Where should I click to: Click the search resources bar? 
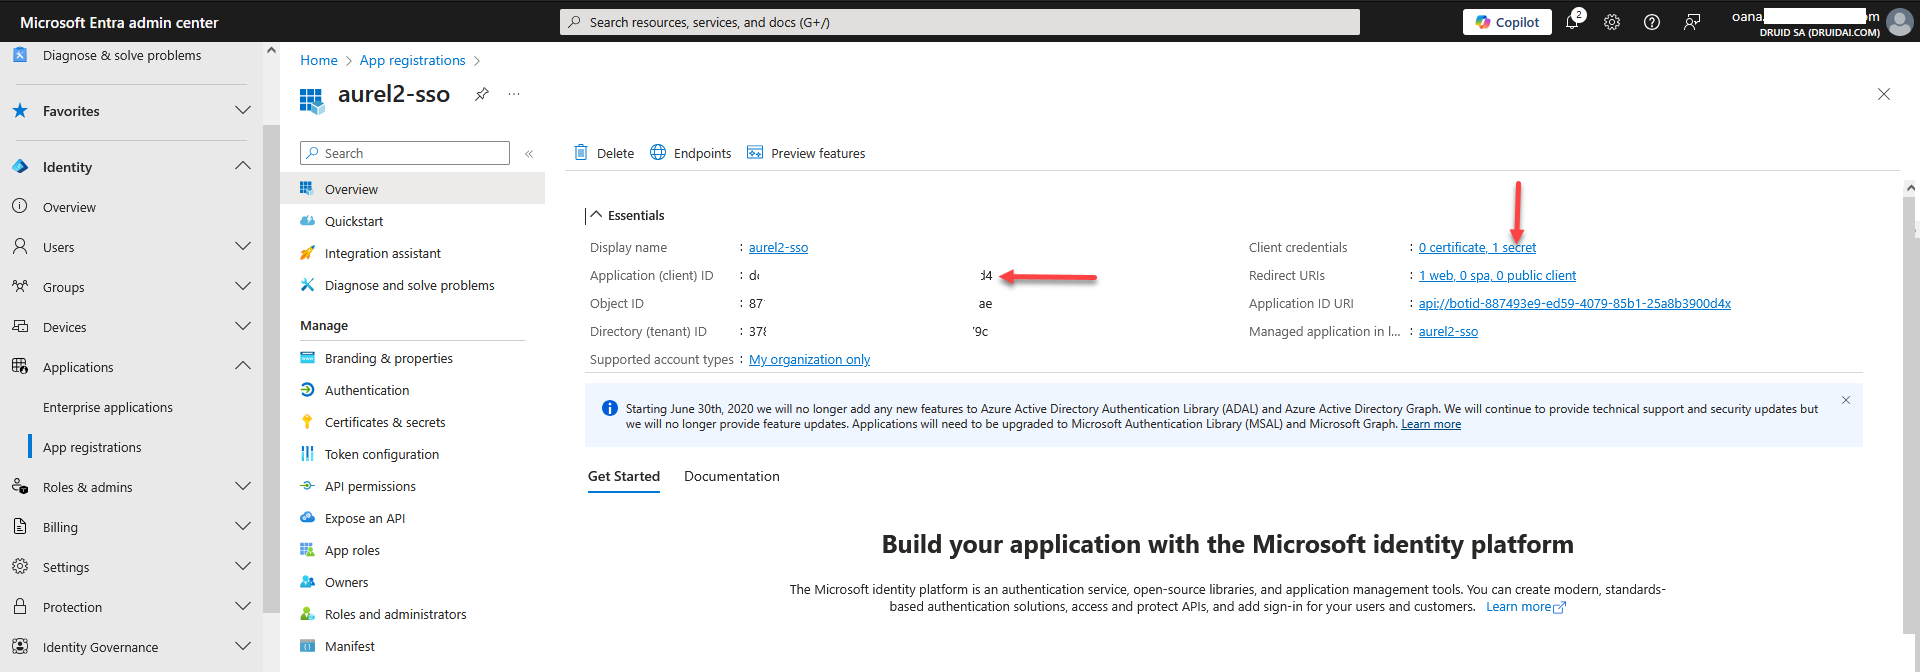pos(960,22)
